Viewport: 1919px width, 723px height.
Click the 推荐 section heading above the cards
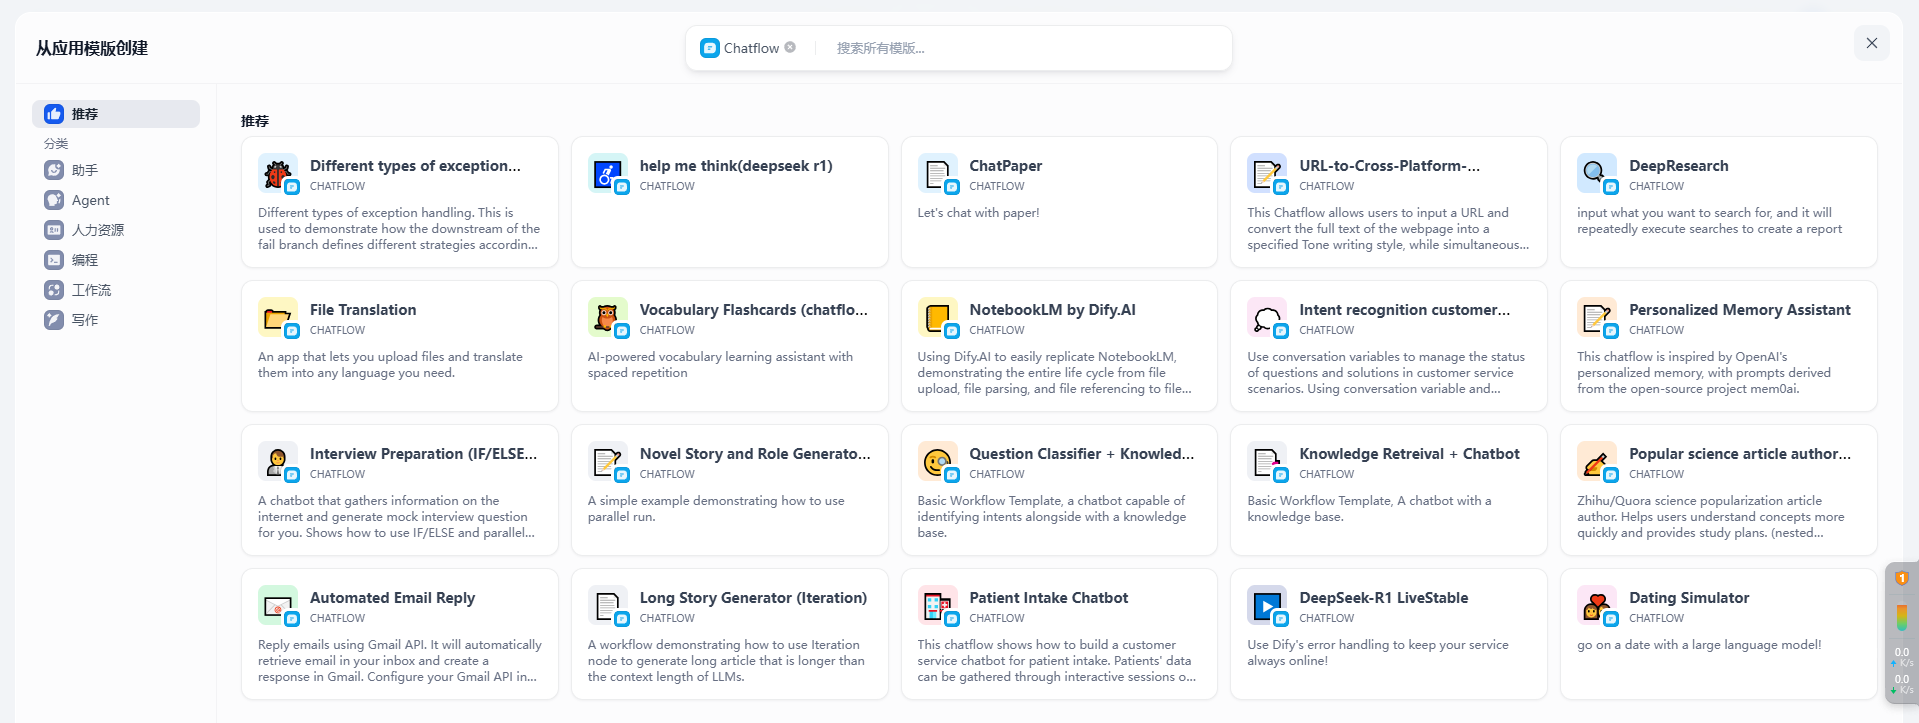pos(255,121)
